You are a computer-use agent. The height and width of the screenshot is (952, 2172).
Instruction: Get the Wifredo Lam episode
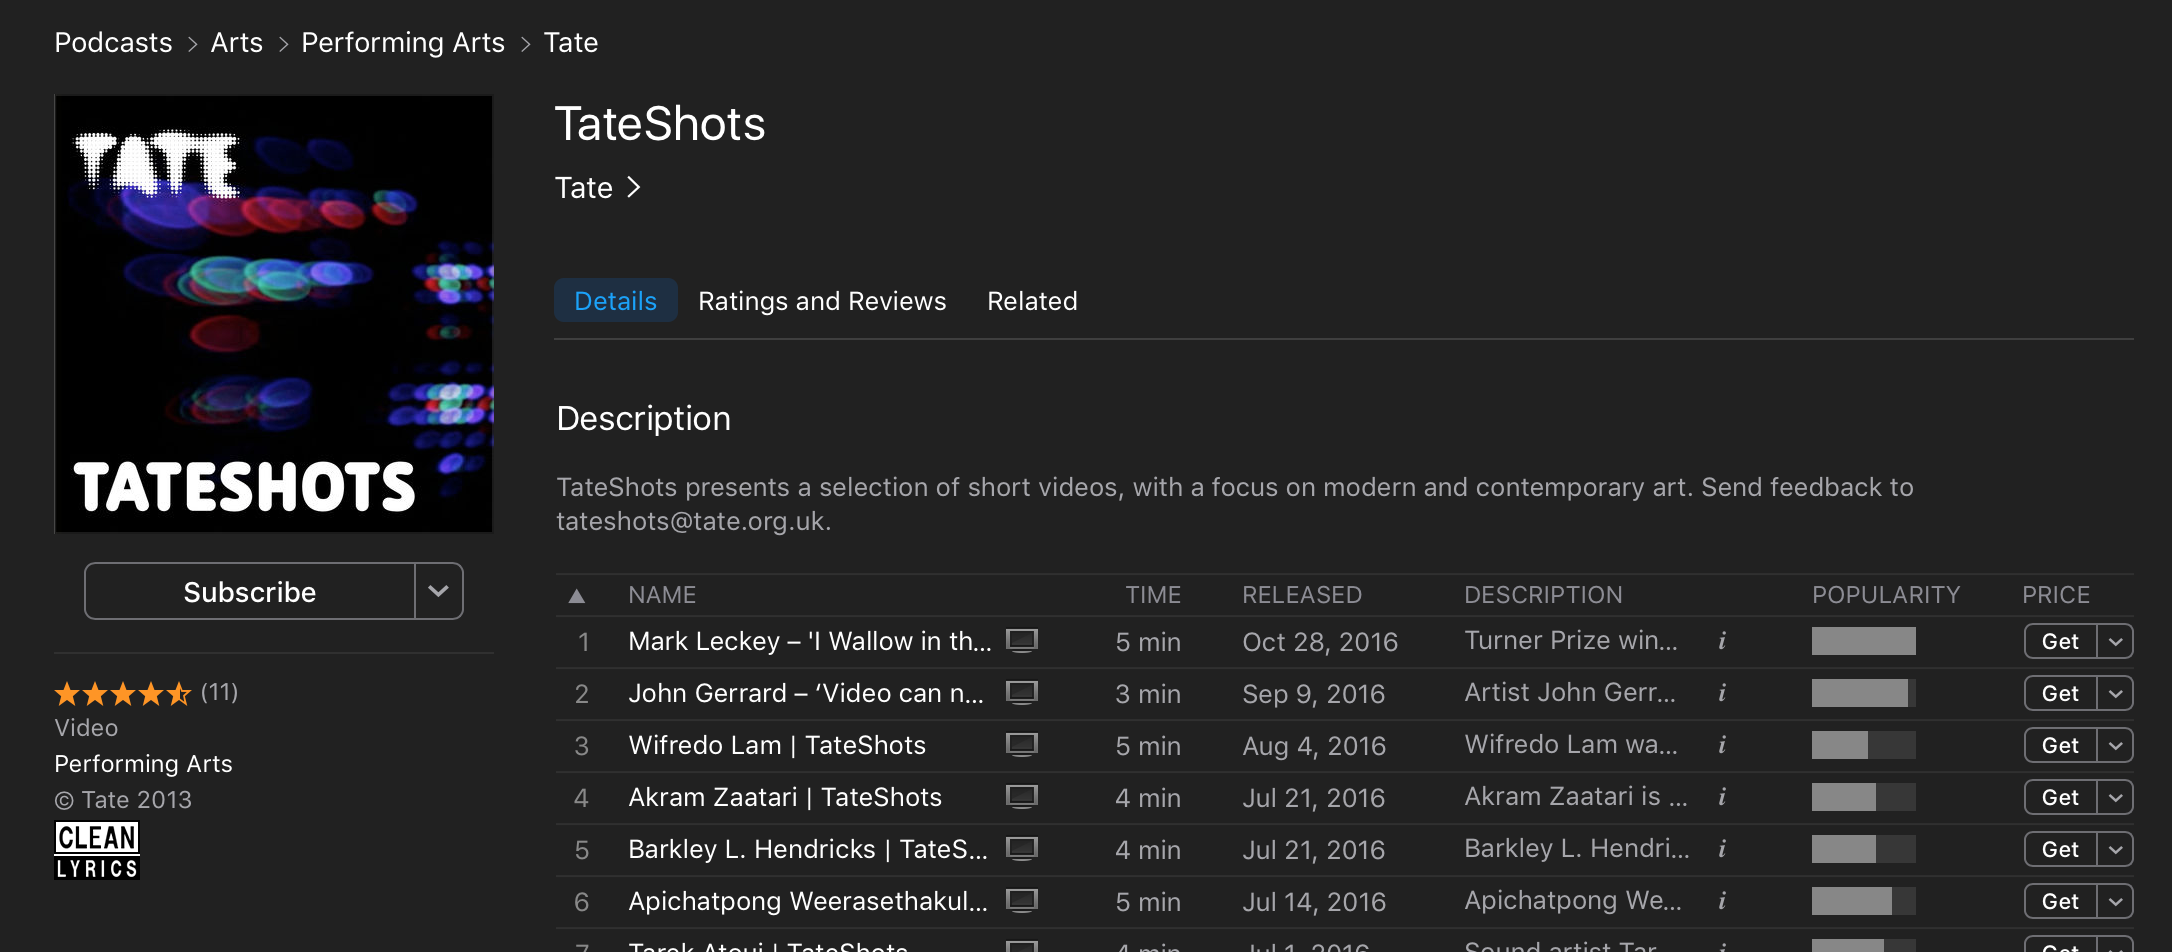pos(2060,745)
